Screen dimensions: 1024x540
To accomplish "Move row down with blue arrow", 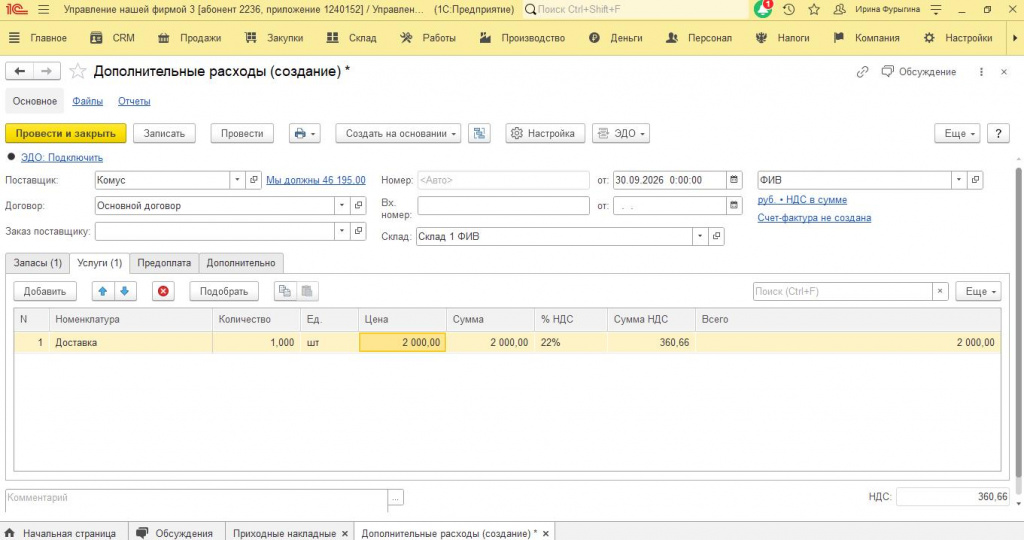I will 125,291.
